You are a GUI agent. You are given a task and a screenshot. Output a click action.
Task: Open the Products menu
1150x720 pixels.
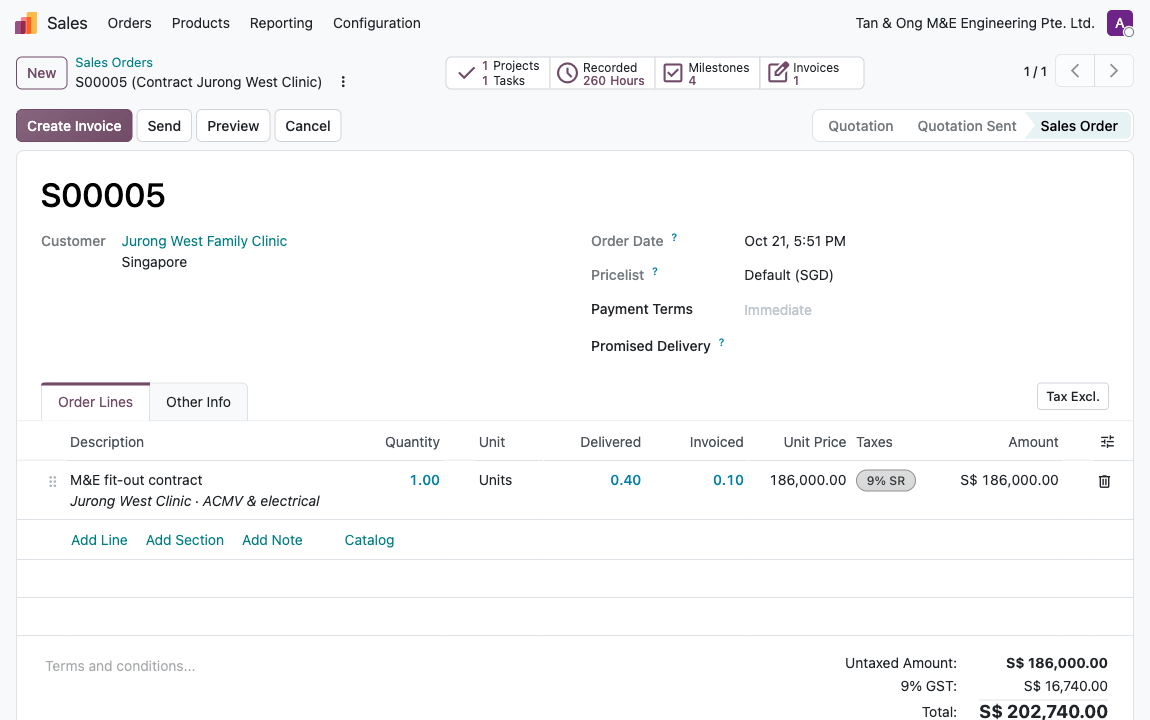click(x=200, y=23)
